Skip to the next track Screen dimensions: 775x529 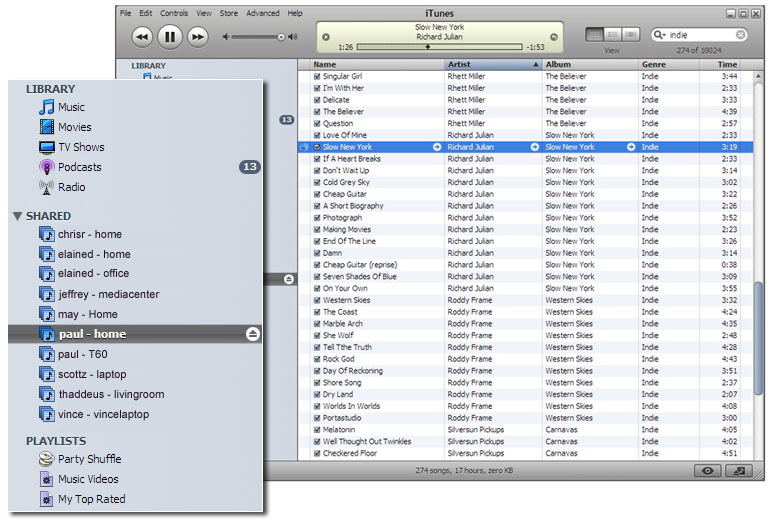(x=198, y=37)
